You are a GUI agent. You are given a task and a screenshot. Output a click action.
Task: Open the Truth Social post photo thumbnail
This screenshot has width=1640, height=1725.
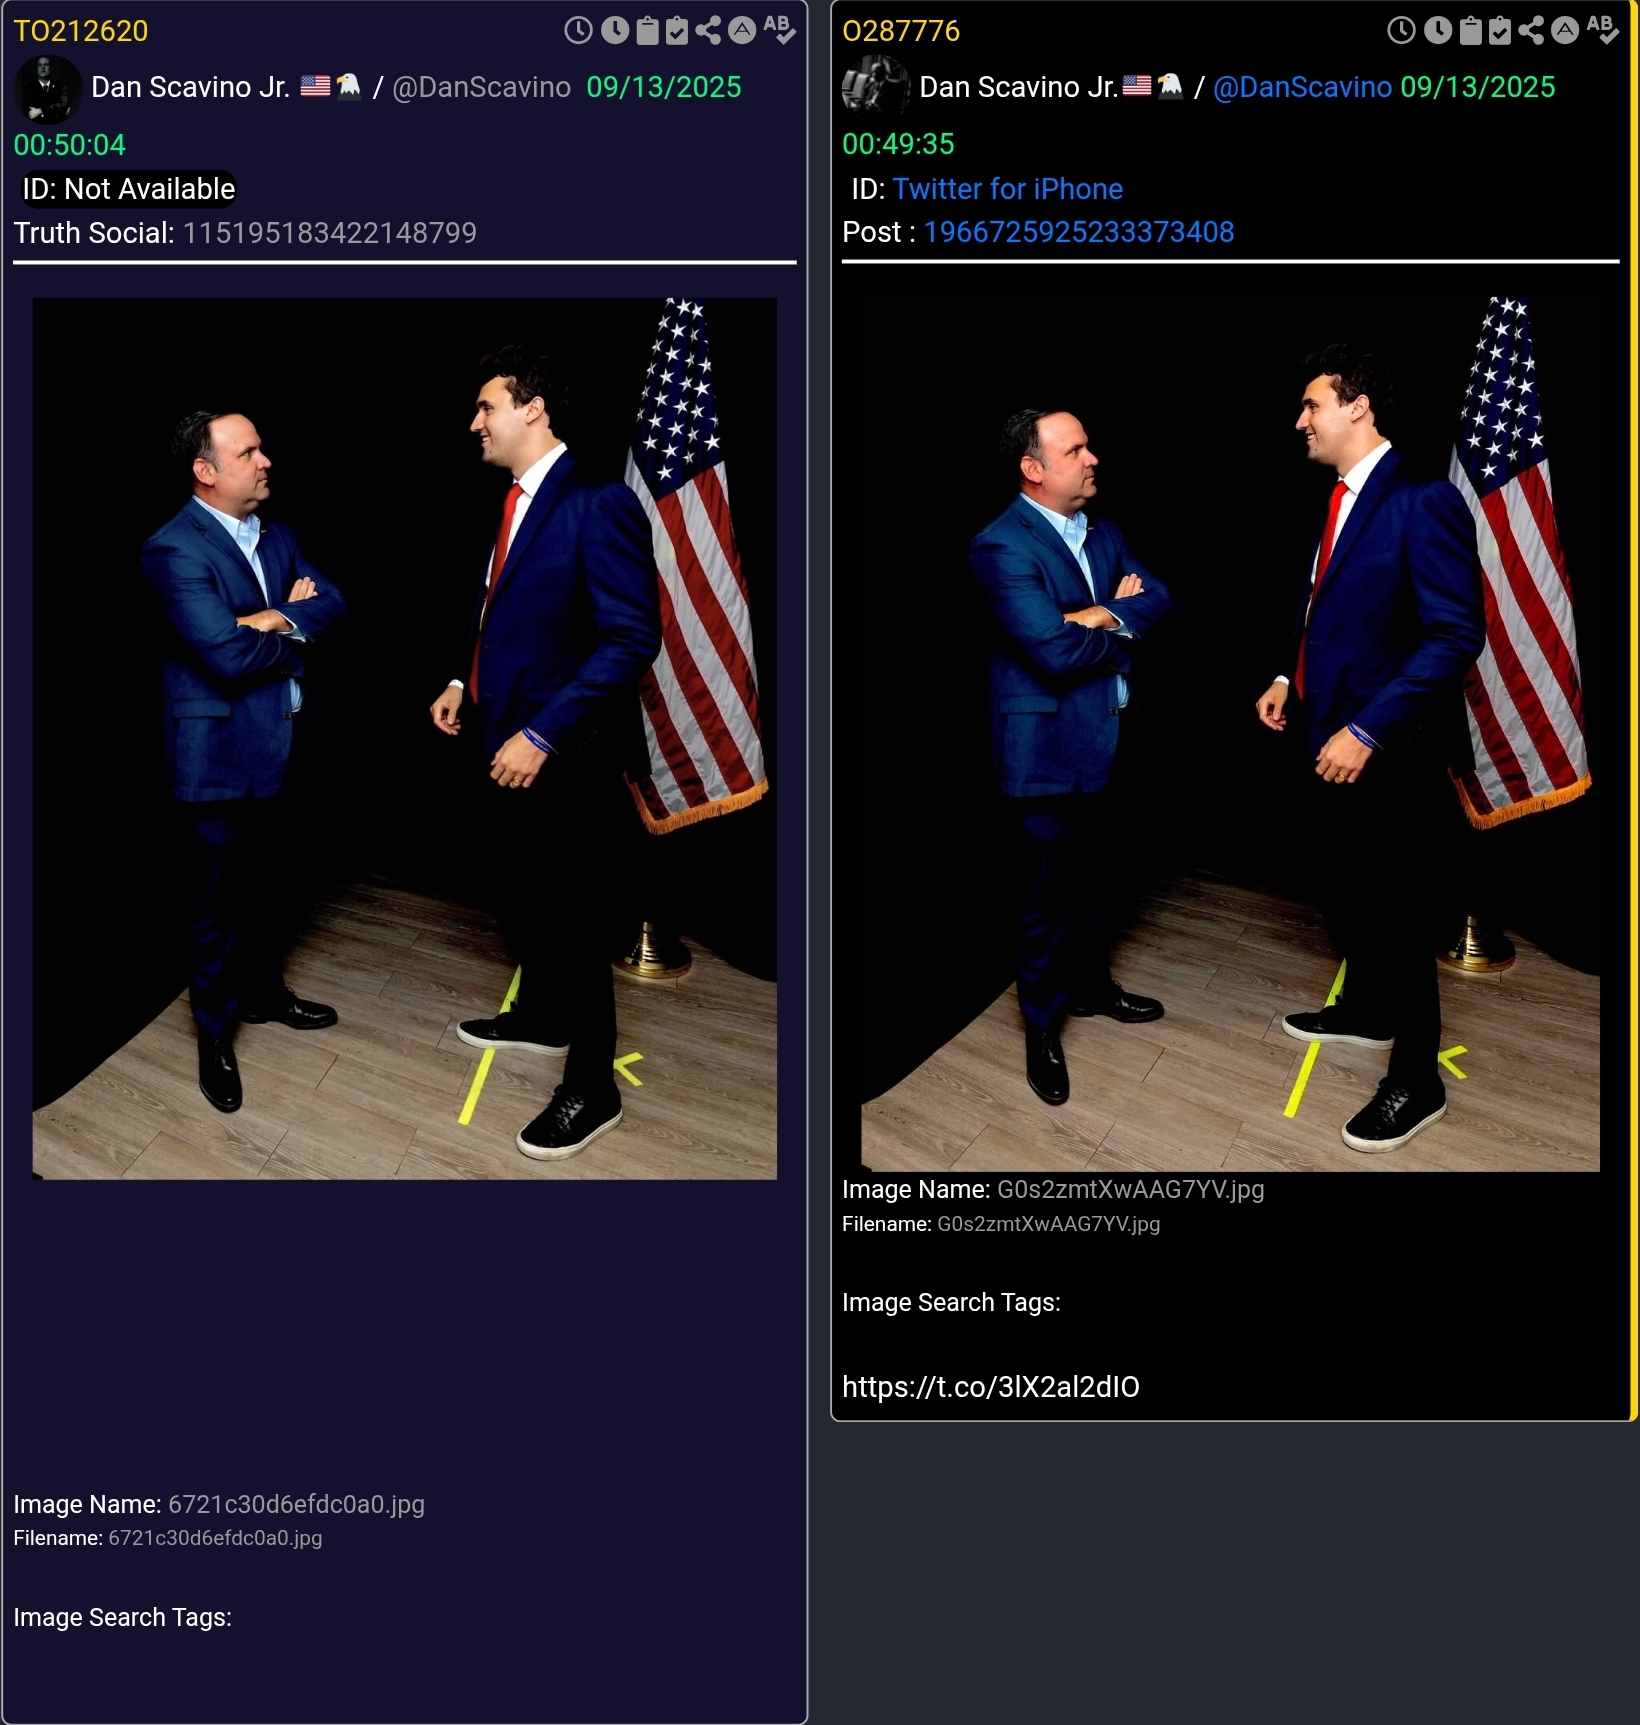[x=404, y=738]
